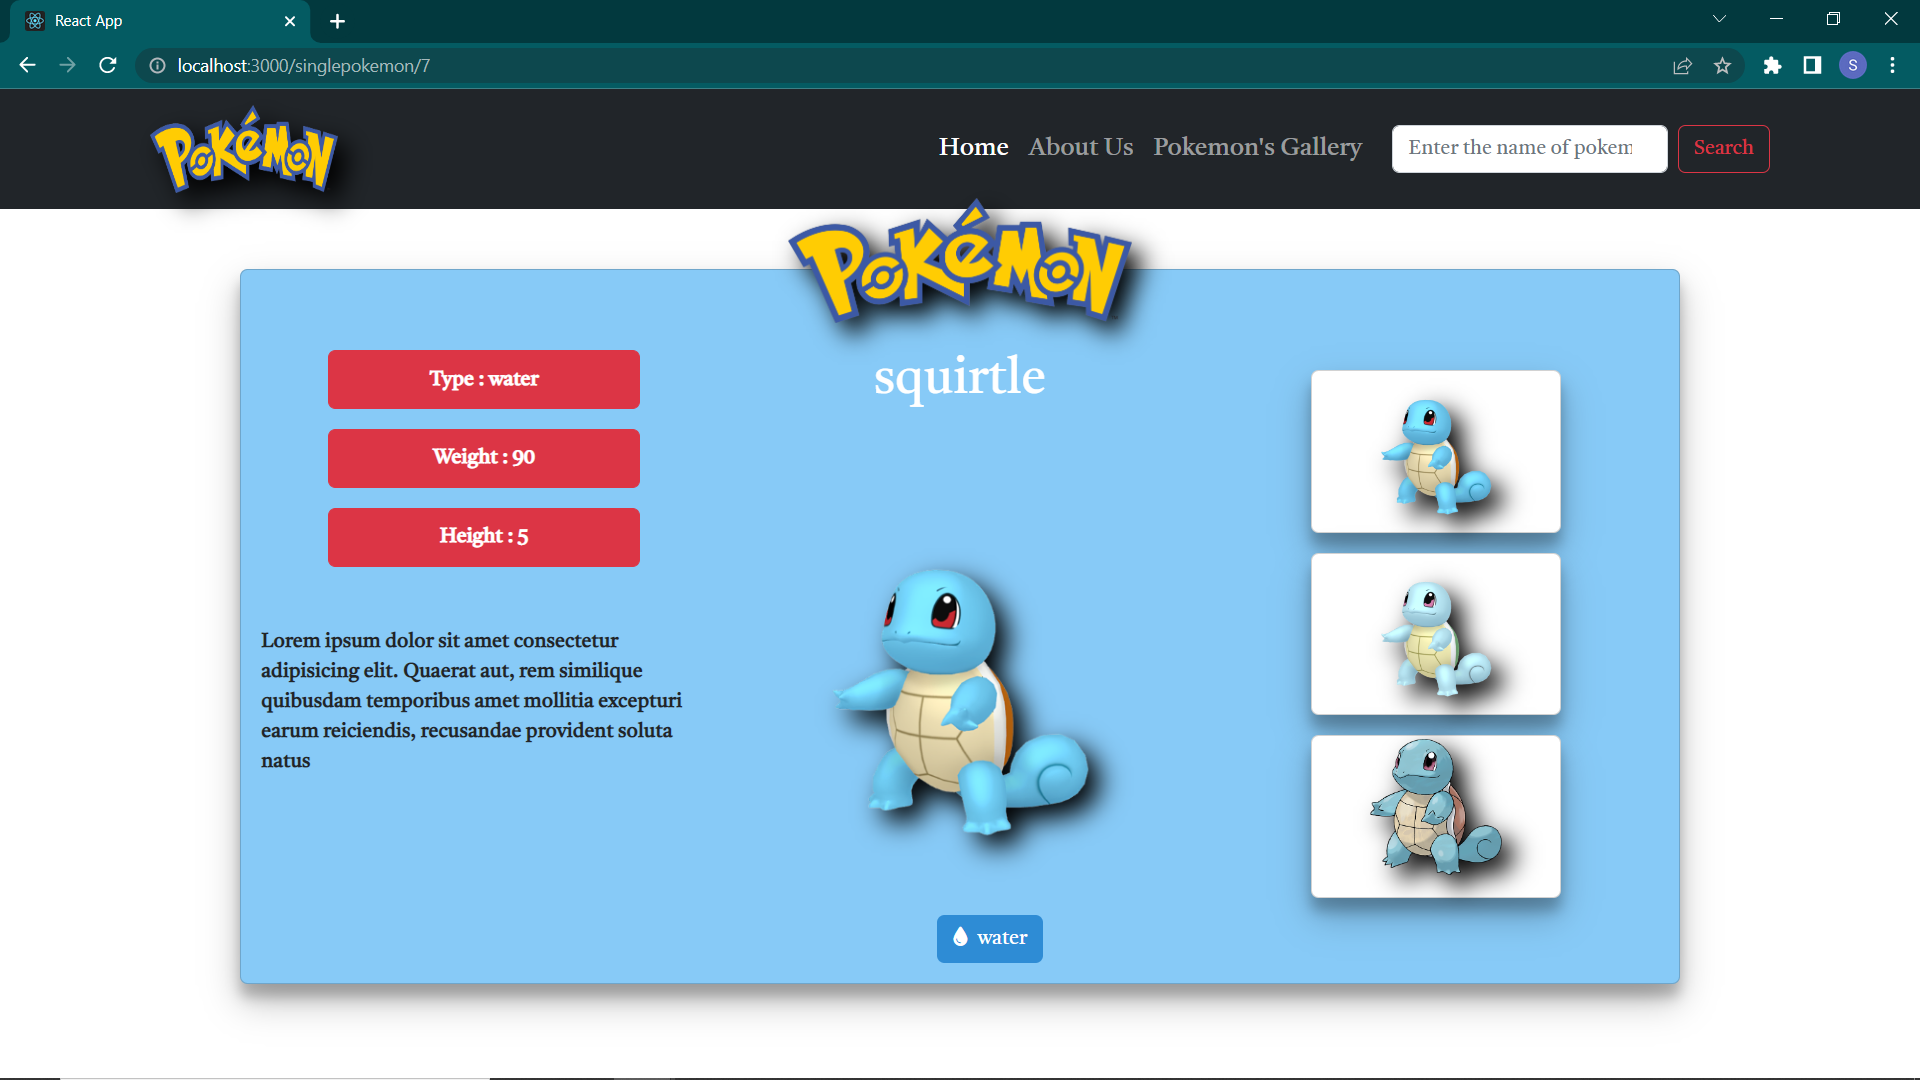Screen dimensions: 1920x1080
Task: Open the share icon in the address bar
Action: pos(1683,65)
